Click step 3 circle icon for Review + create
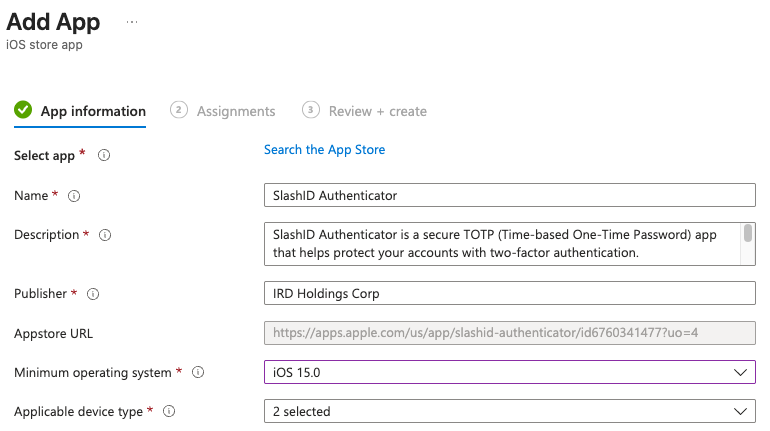The image size is (770, 431). 310,110
